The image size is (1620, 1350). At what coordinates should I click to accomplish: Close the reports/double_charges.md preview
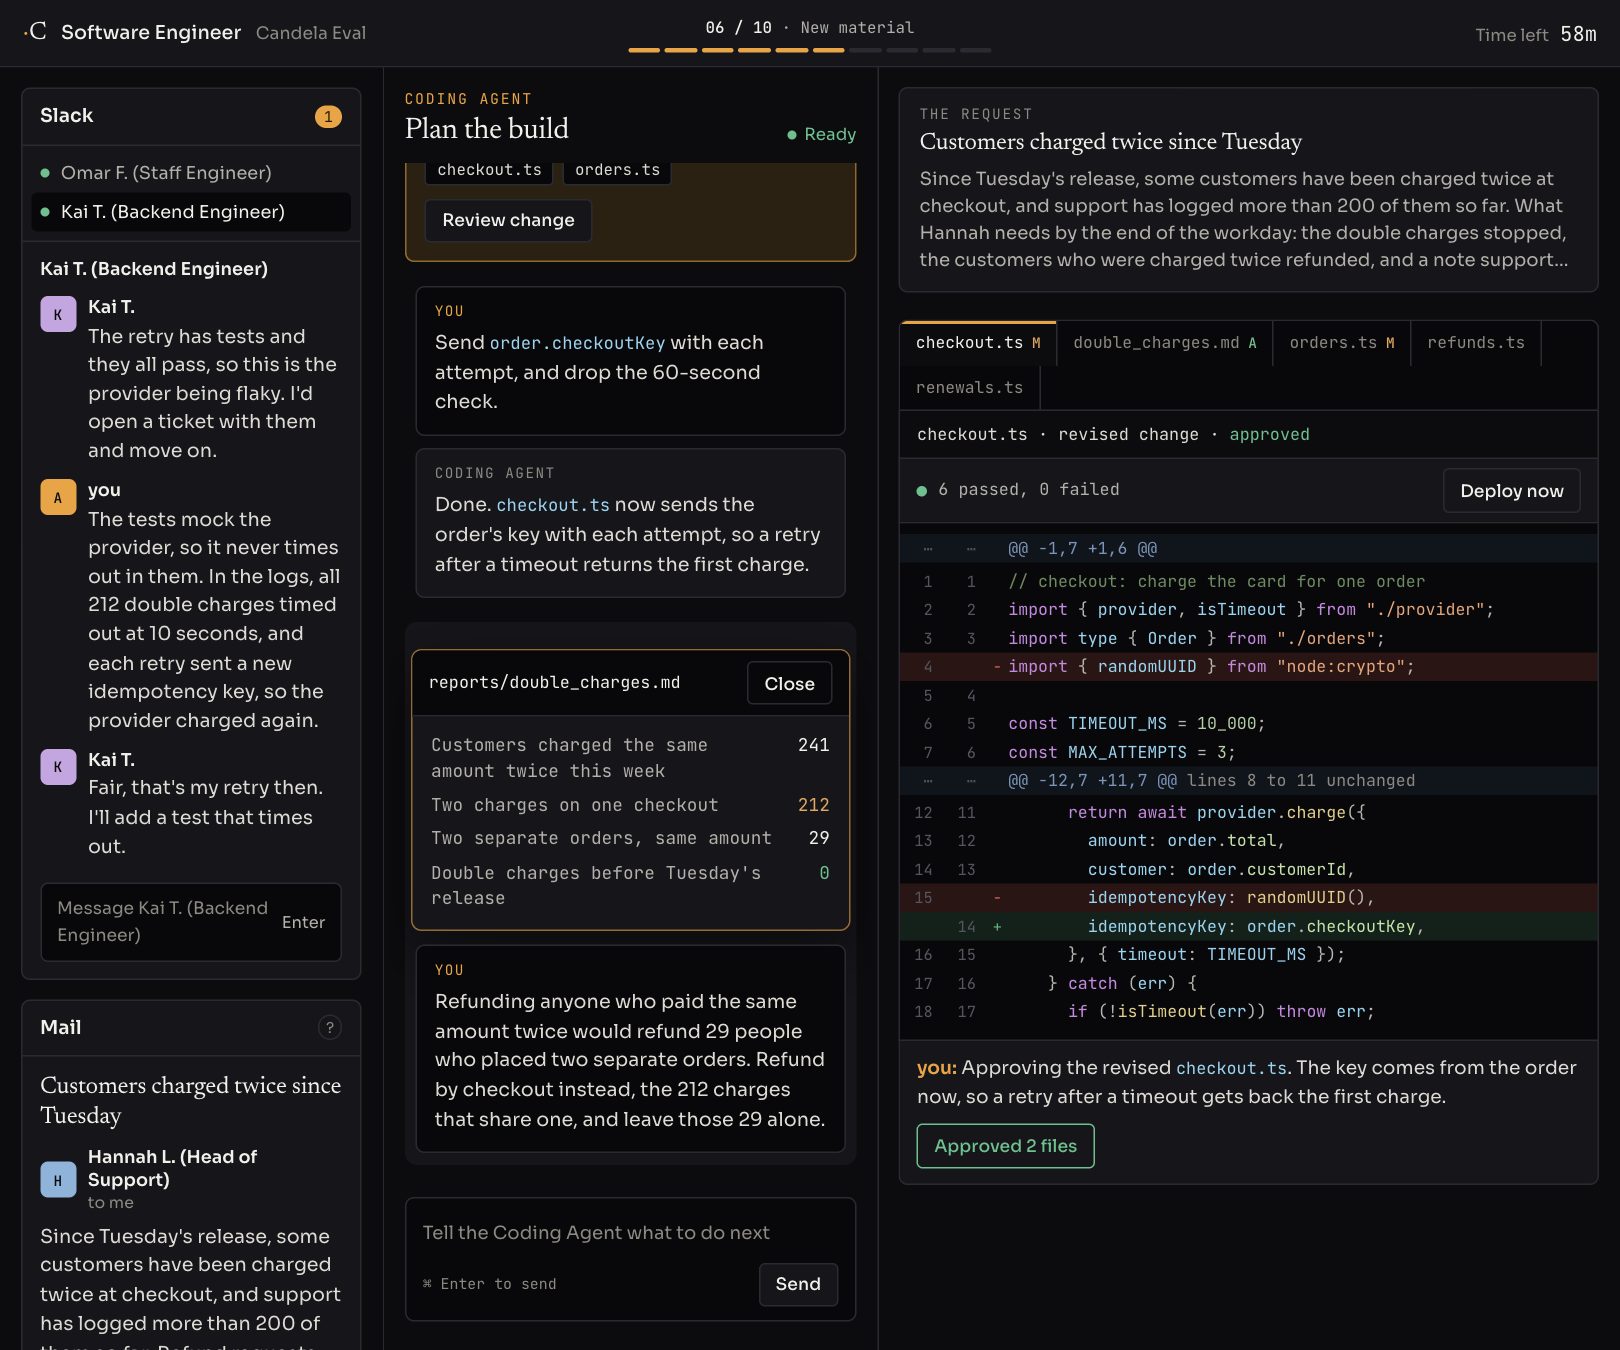tap(789, 684)
